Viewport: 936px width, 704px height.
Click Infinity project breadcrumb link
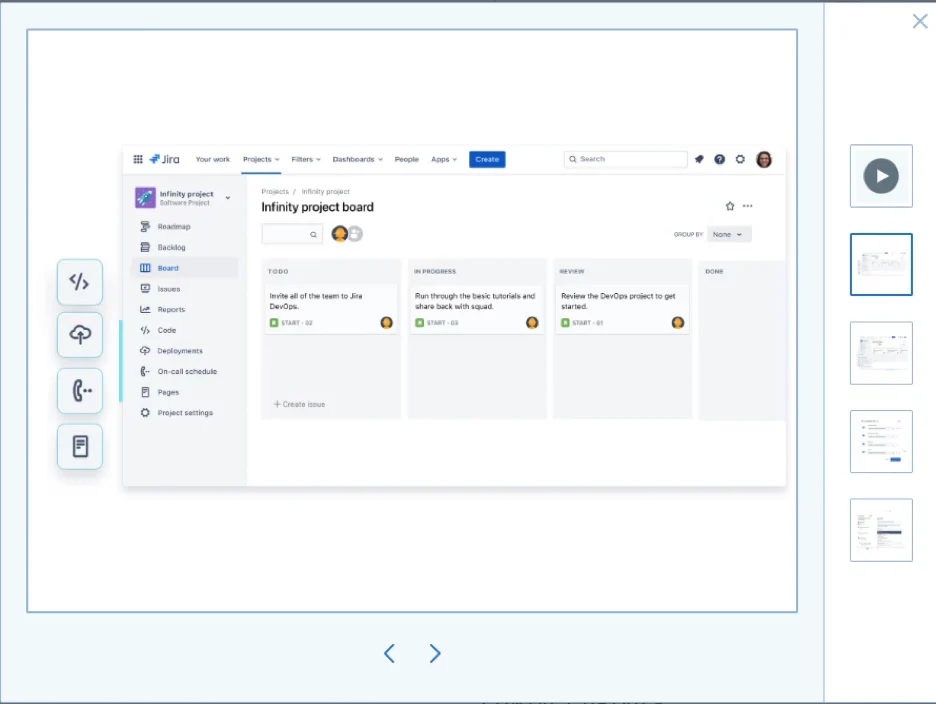[x=325, y=192]
